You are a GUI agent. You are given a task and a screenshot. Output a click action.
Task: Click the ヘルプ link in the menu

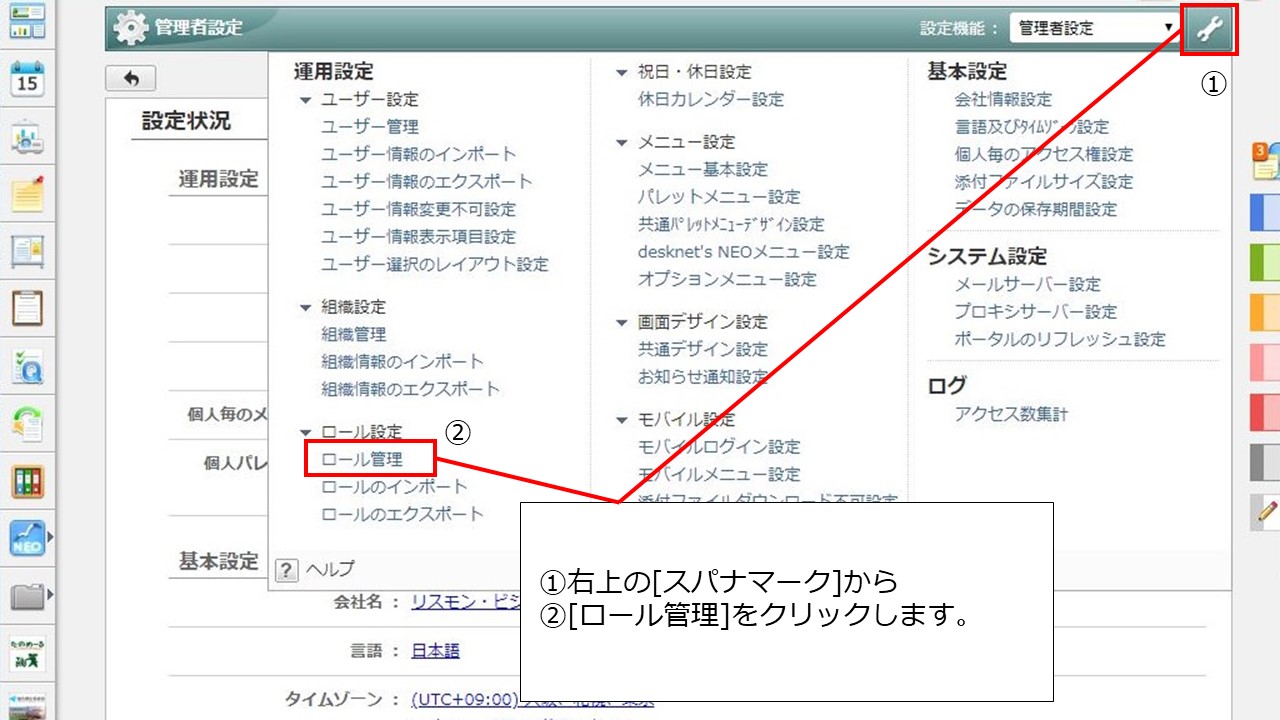point(330,569)
